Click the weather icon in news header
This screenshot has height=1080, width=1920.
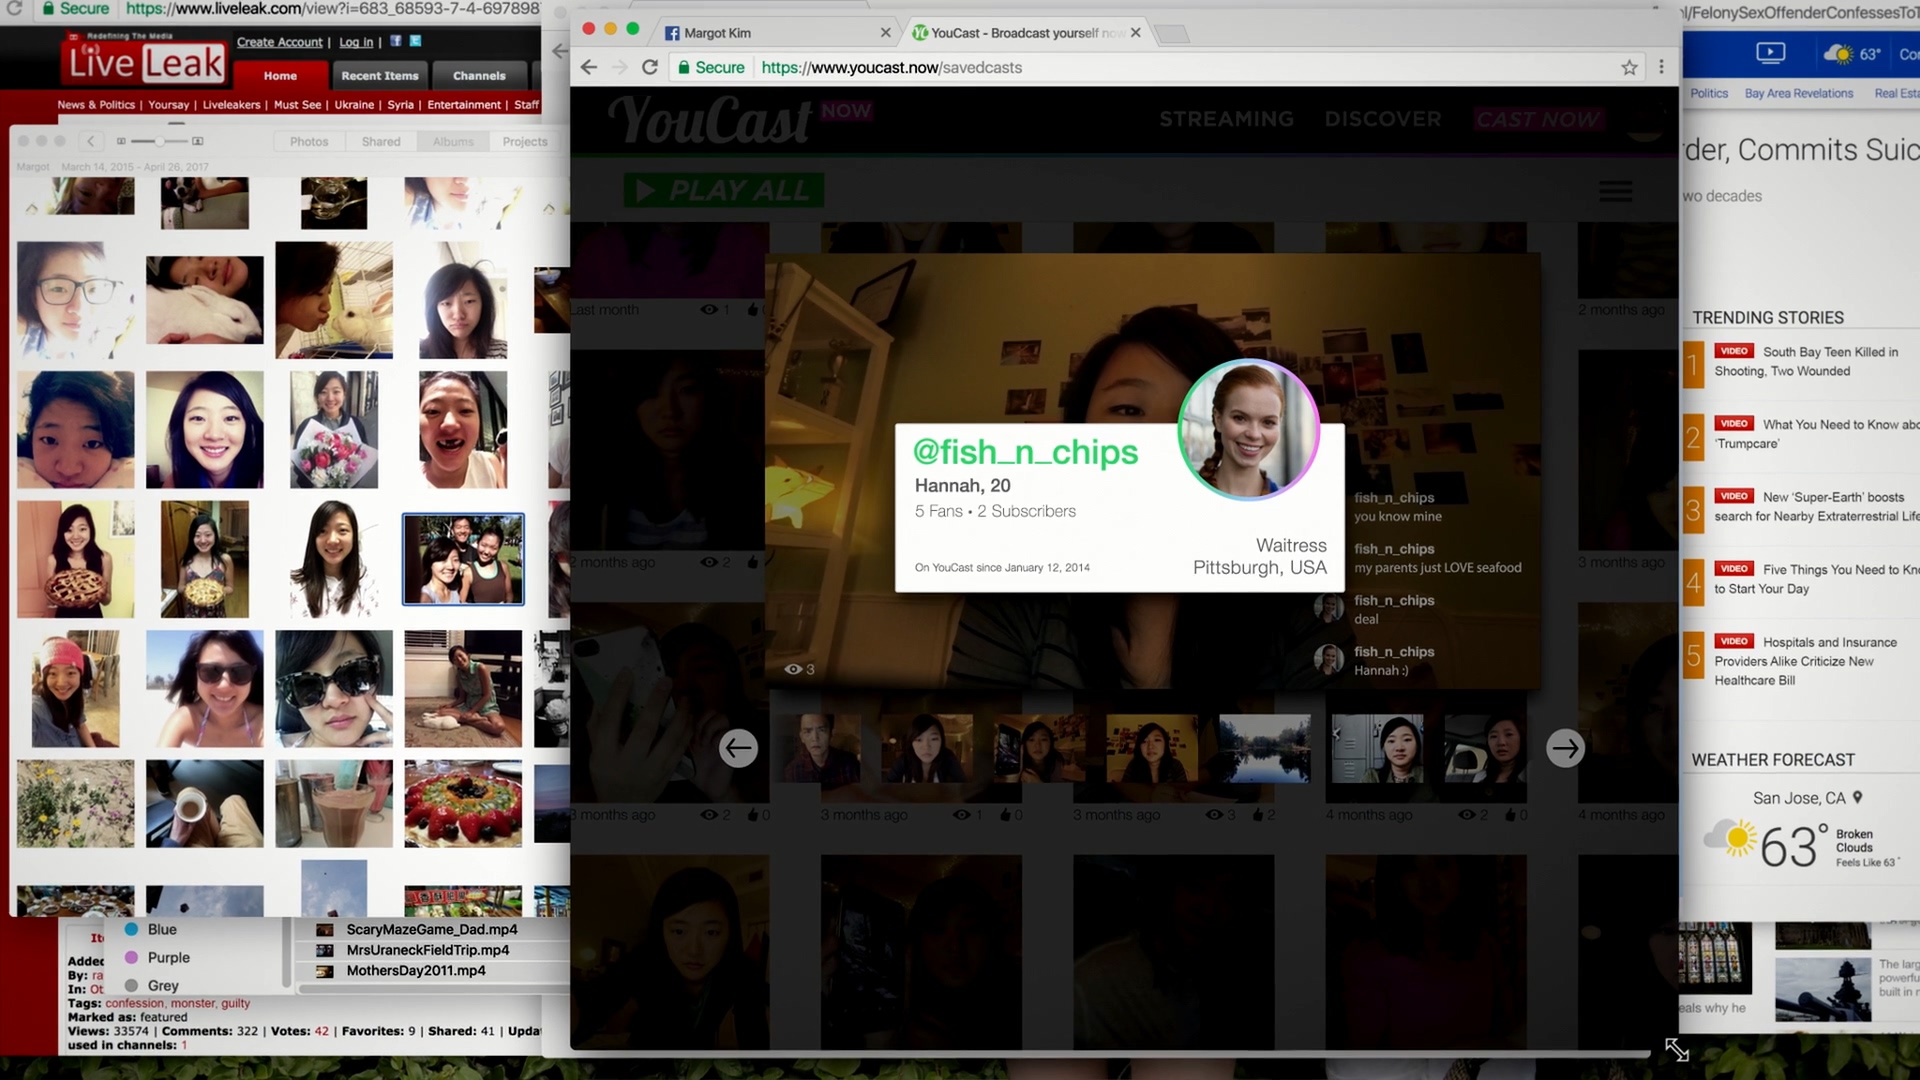pyautogui.click(x=1838, y=54)
